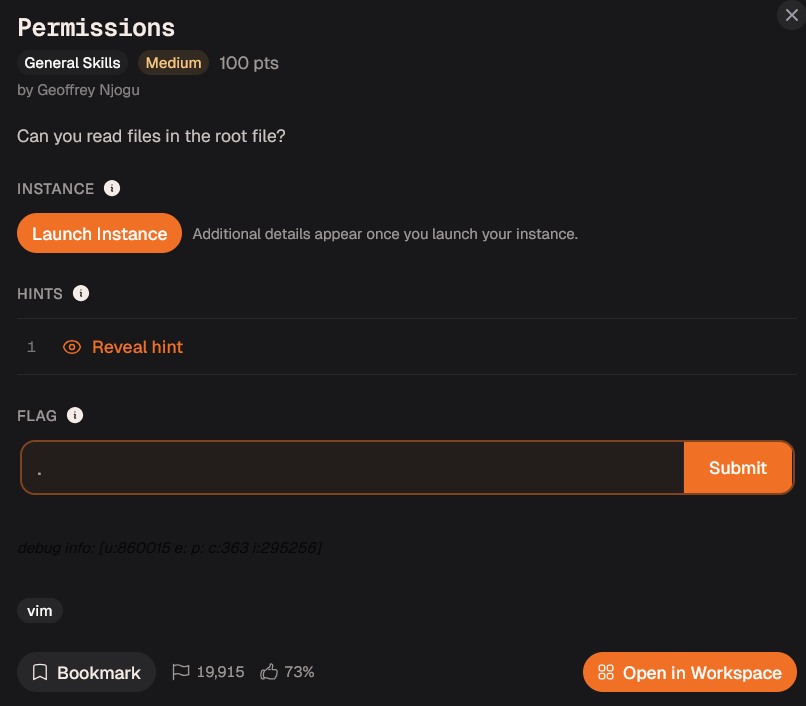Click the info icon next to INSTANCE

pos(112,188)
